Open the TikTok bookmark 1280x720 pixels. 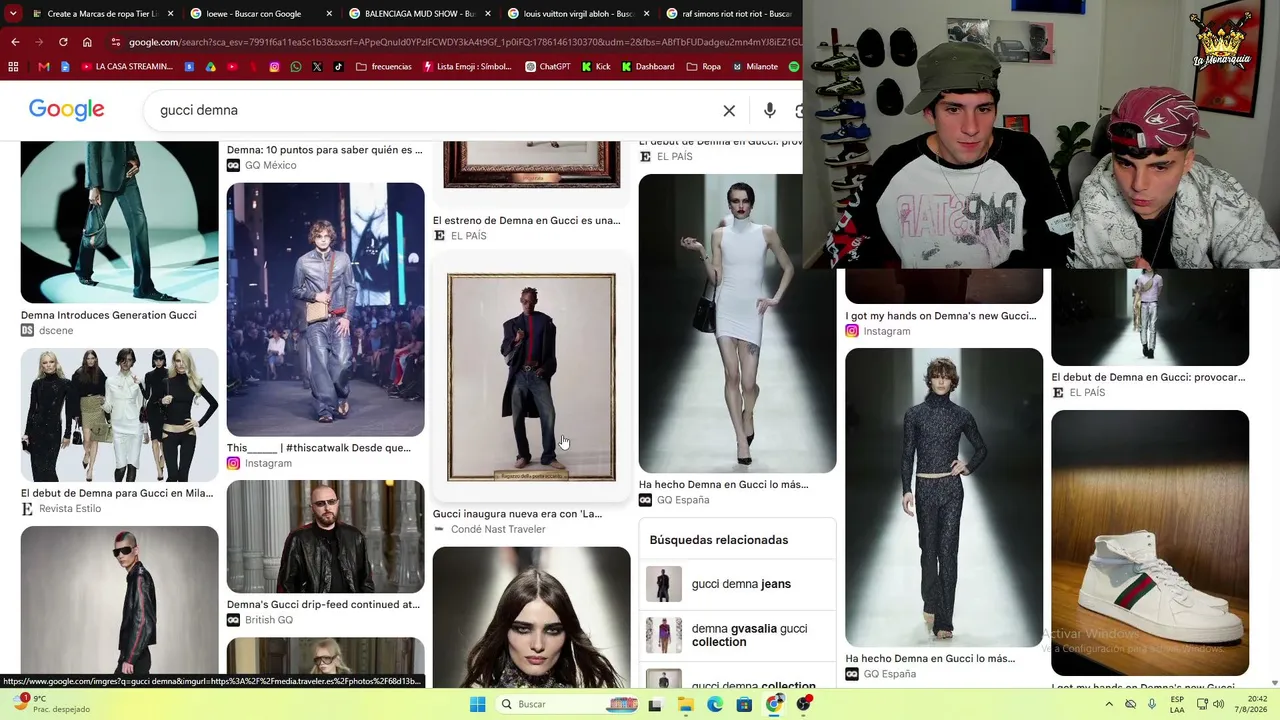coord(338,67)
